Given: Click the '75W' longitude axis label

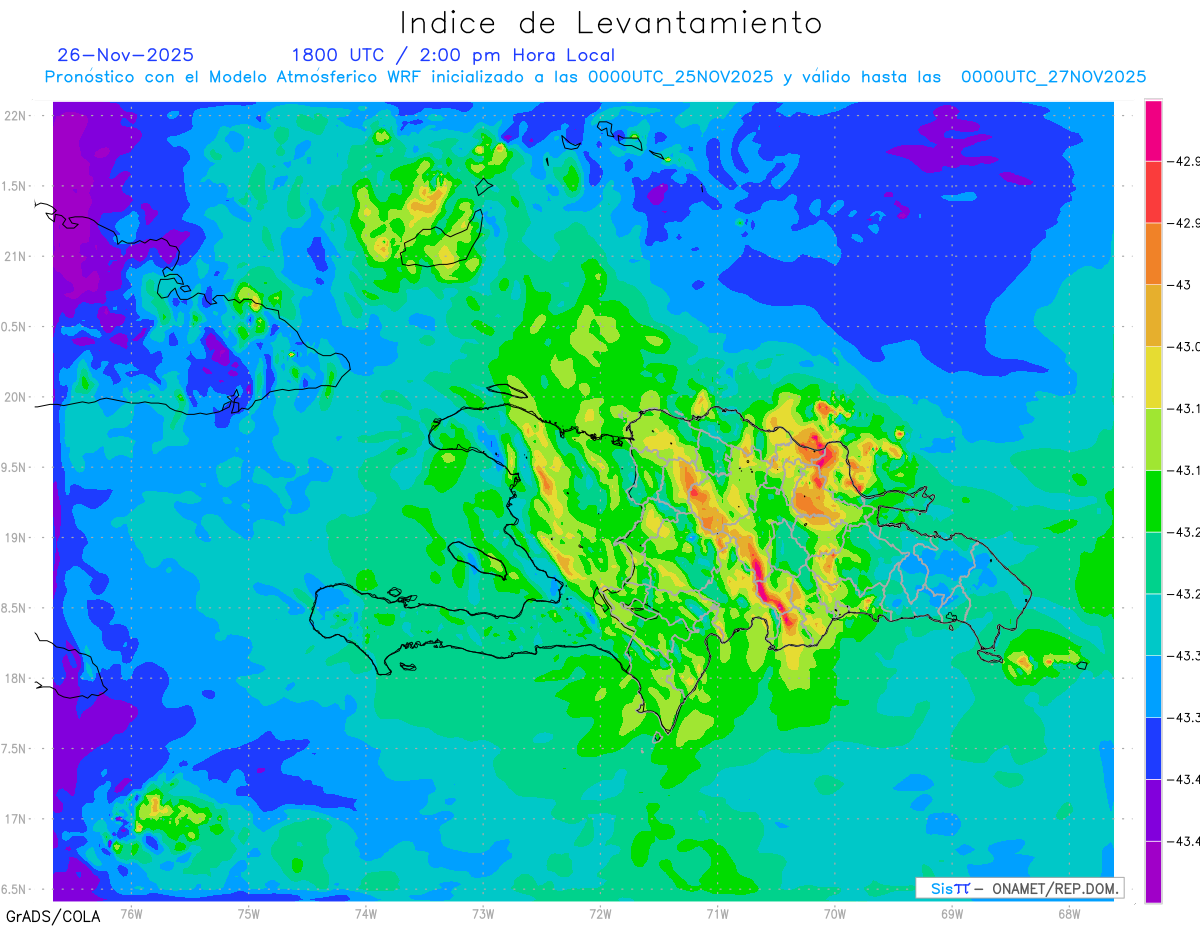Looking at the screenshot, I should (249, 913).
